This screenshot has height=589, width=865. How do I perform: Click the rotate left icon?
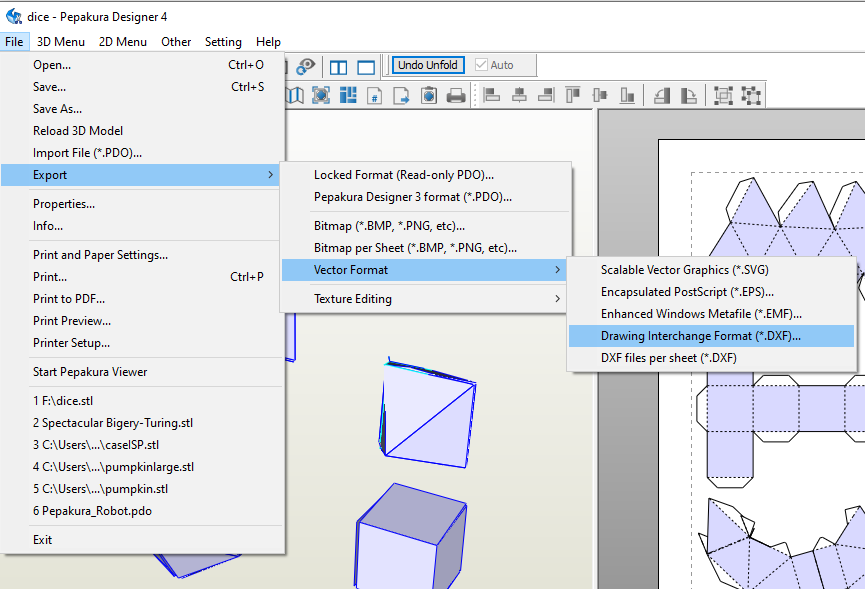pyautogui.click(x=661, y=95)
